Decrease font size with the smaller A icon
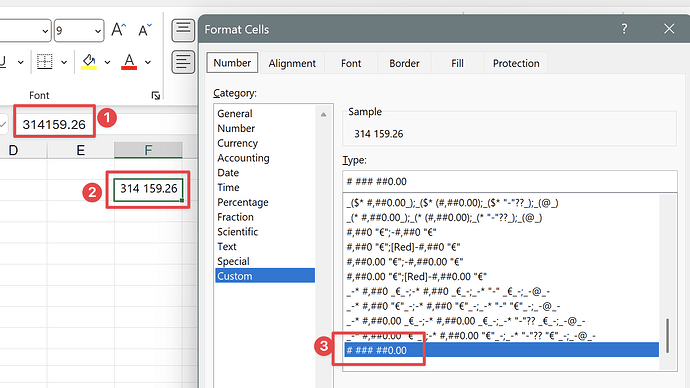 point(144,30)
